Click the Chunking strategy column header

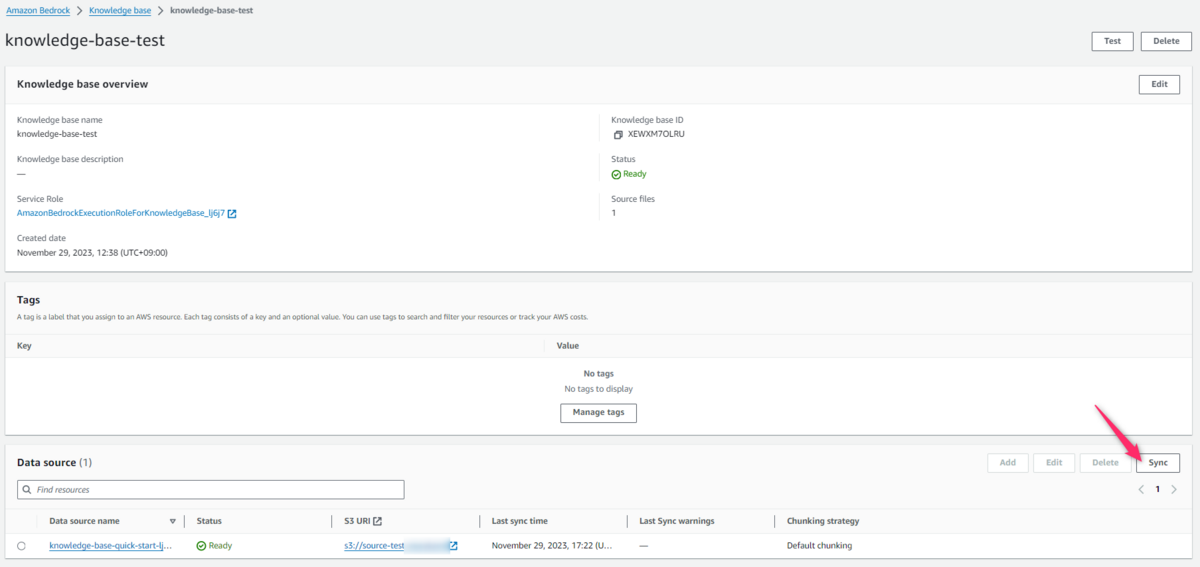pos(823,521)
